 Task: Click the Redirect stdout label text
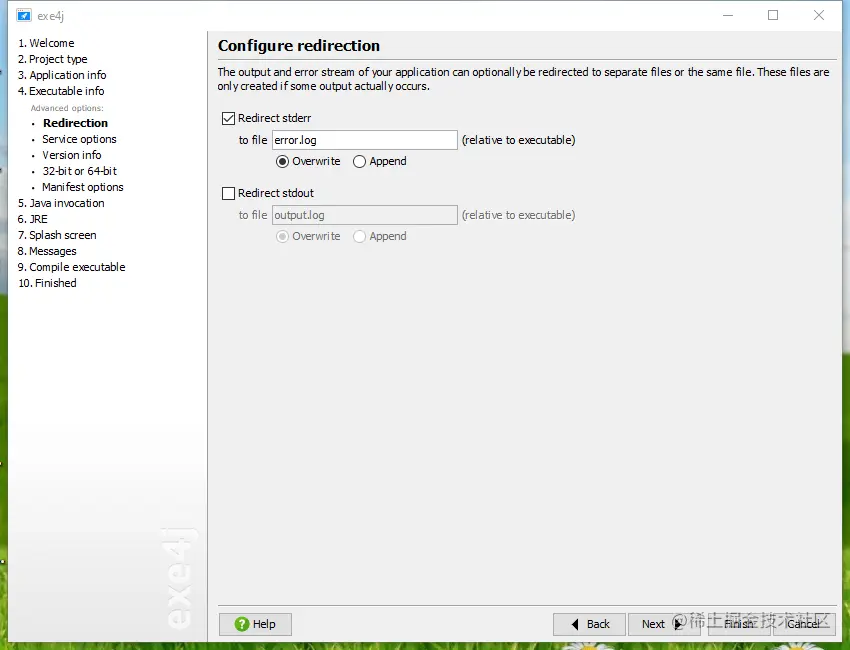pyautogui.click(x=276, y=193)
